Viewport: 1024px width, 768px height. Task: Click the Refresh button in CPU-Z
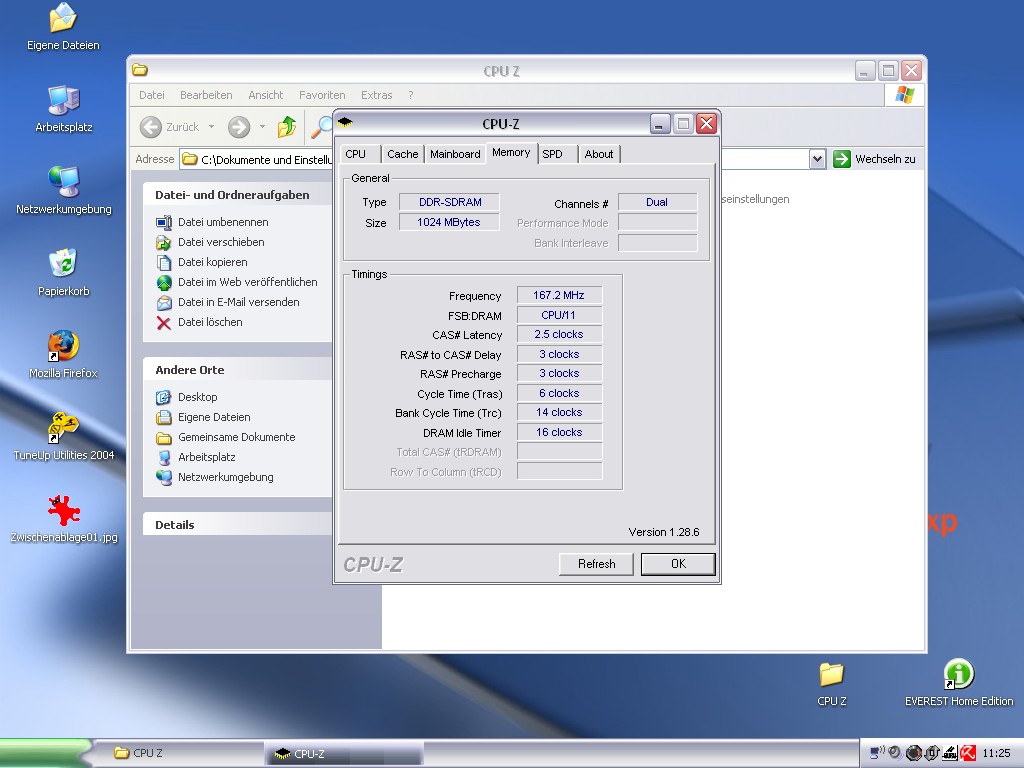[x=596, y=564]
